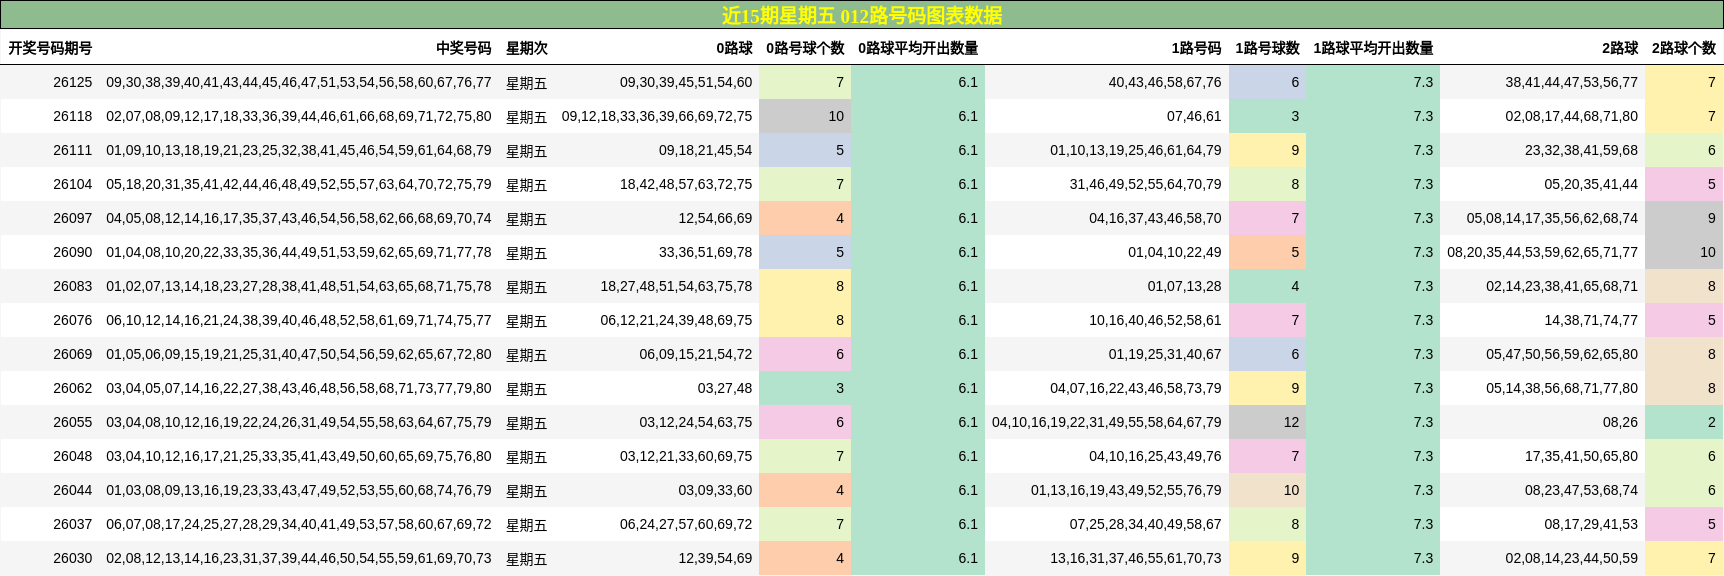
Task: Click the 0路 count cell 3 in row 26062
Action: click(805, 388)
